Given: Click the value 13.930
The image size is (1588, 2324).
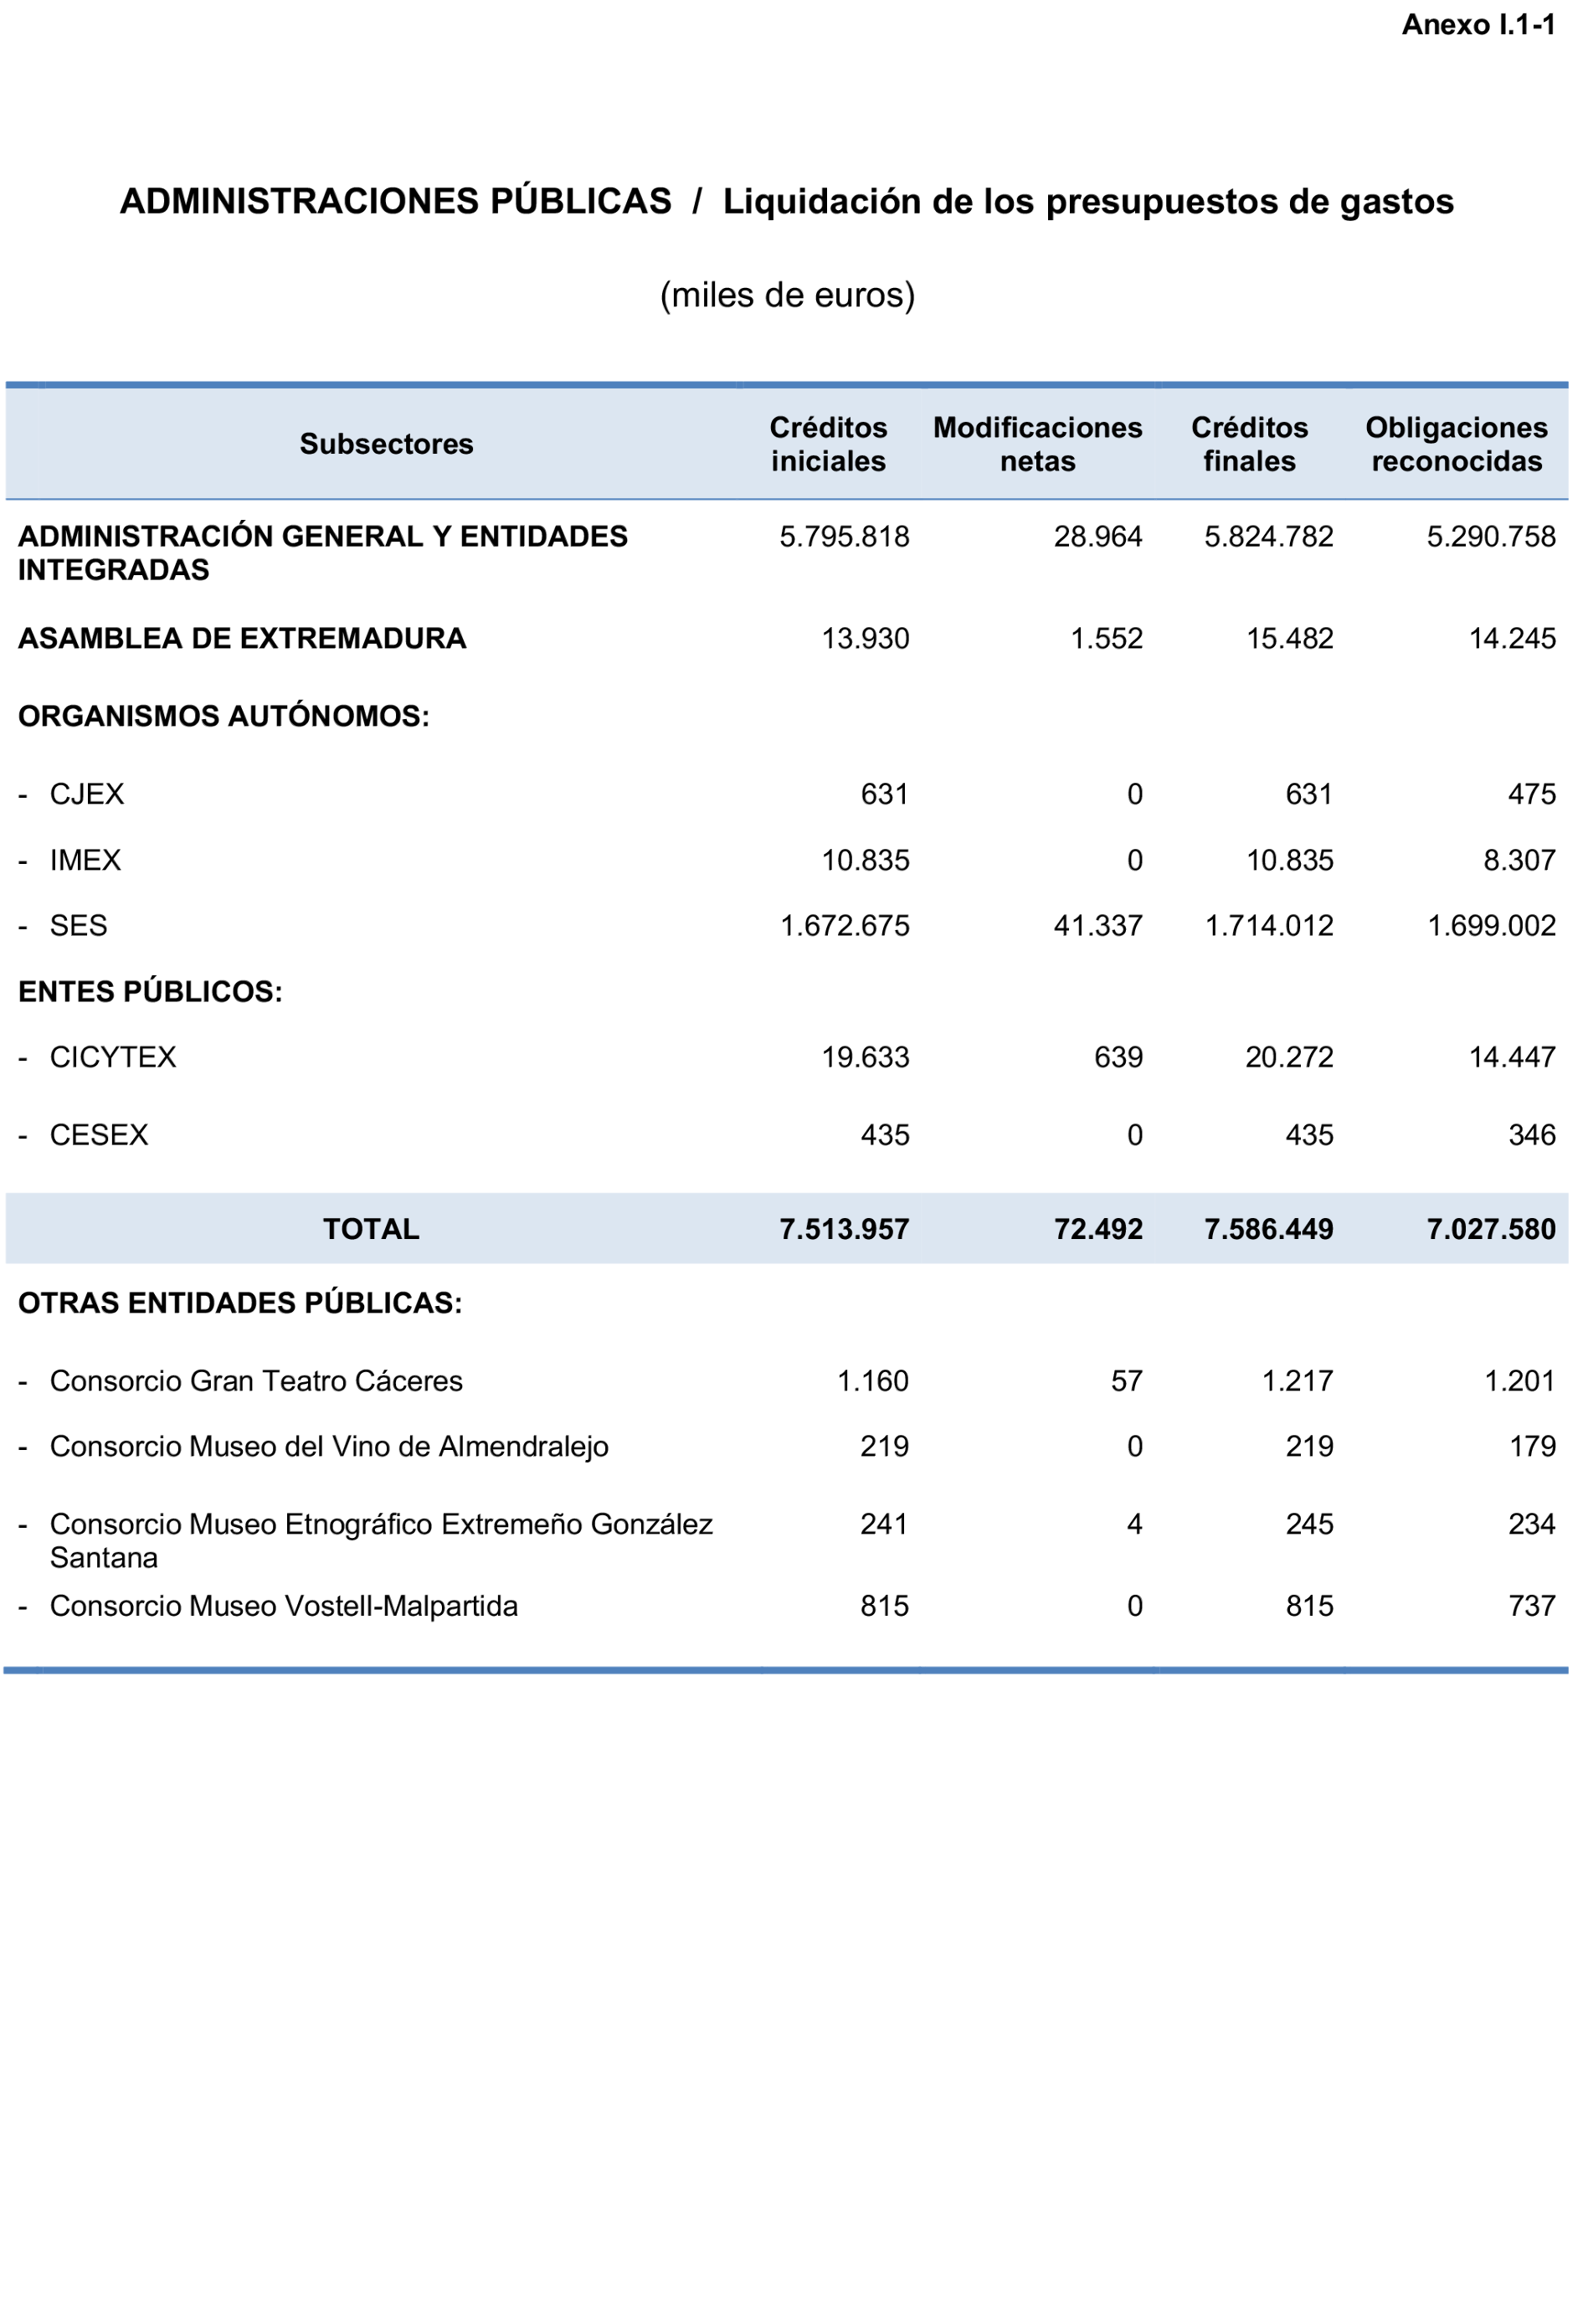Looking at the screenshot, I should point(865,639).
